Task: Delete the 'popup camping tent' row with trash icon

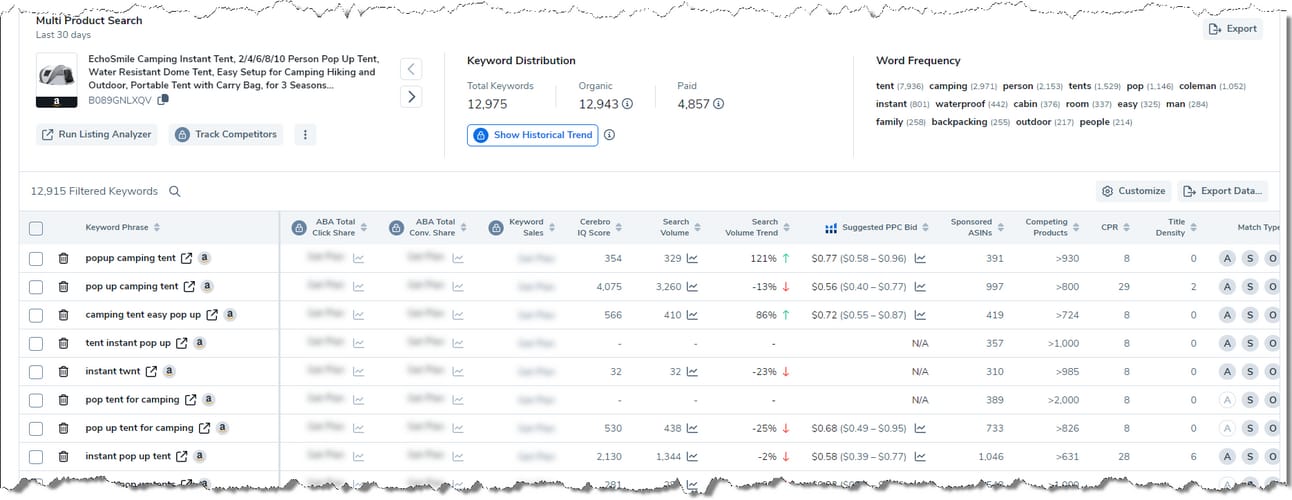Action: [63, 258]
